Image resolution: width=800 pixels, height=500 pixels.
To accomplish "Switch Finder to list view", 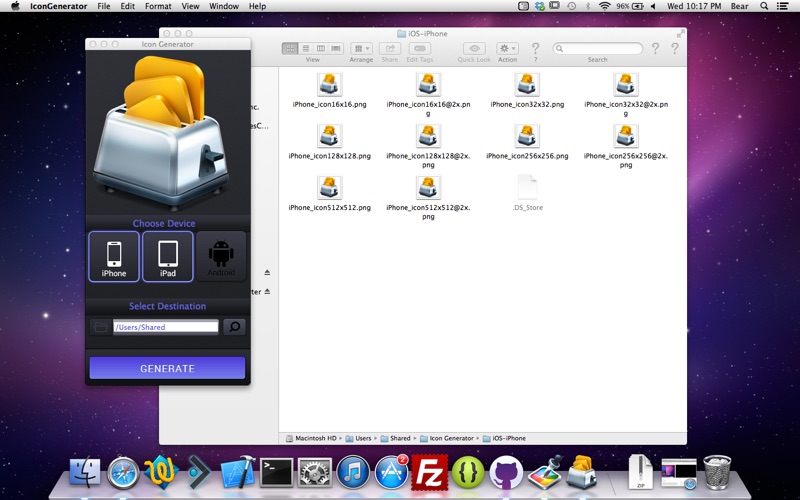I will click(x=305, y=48).
